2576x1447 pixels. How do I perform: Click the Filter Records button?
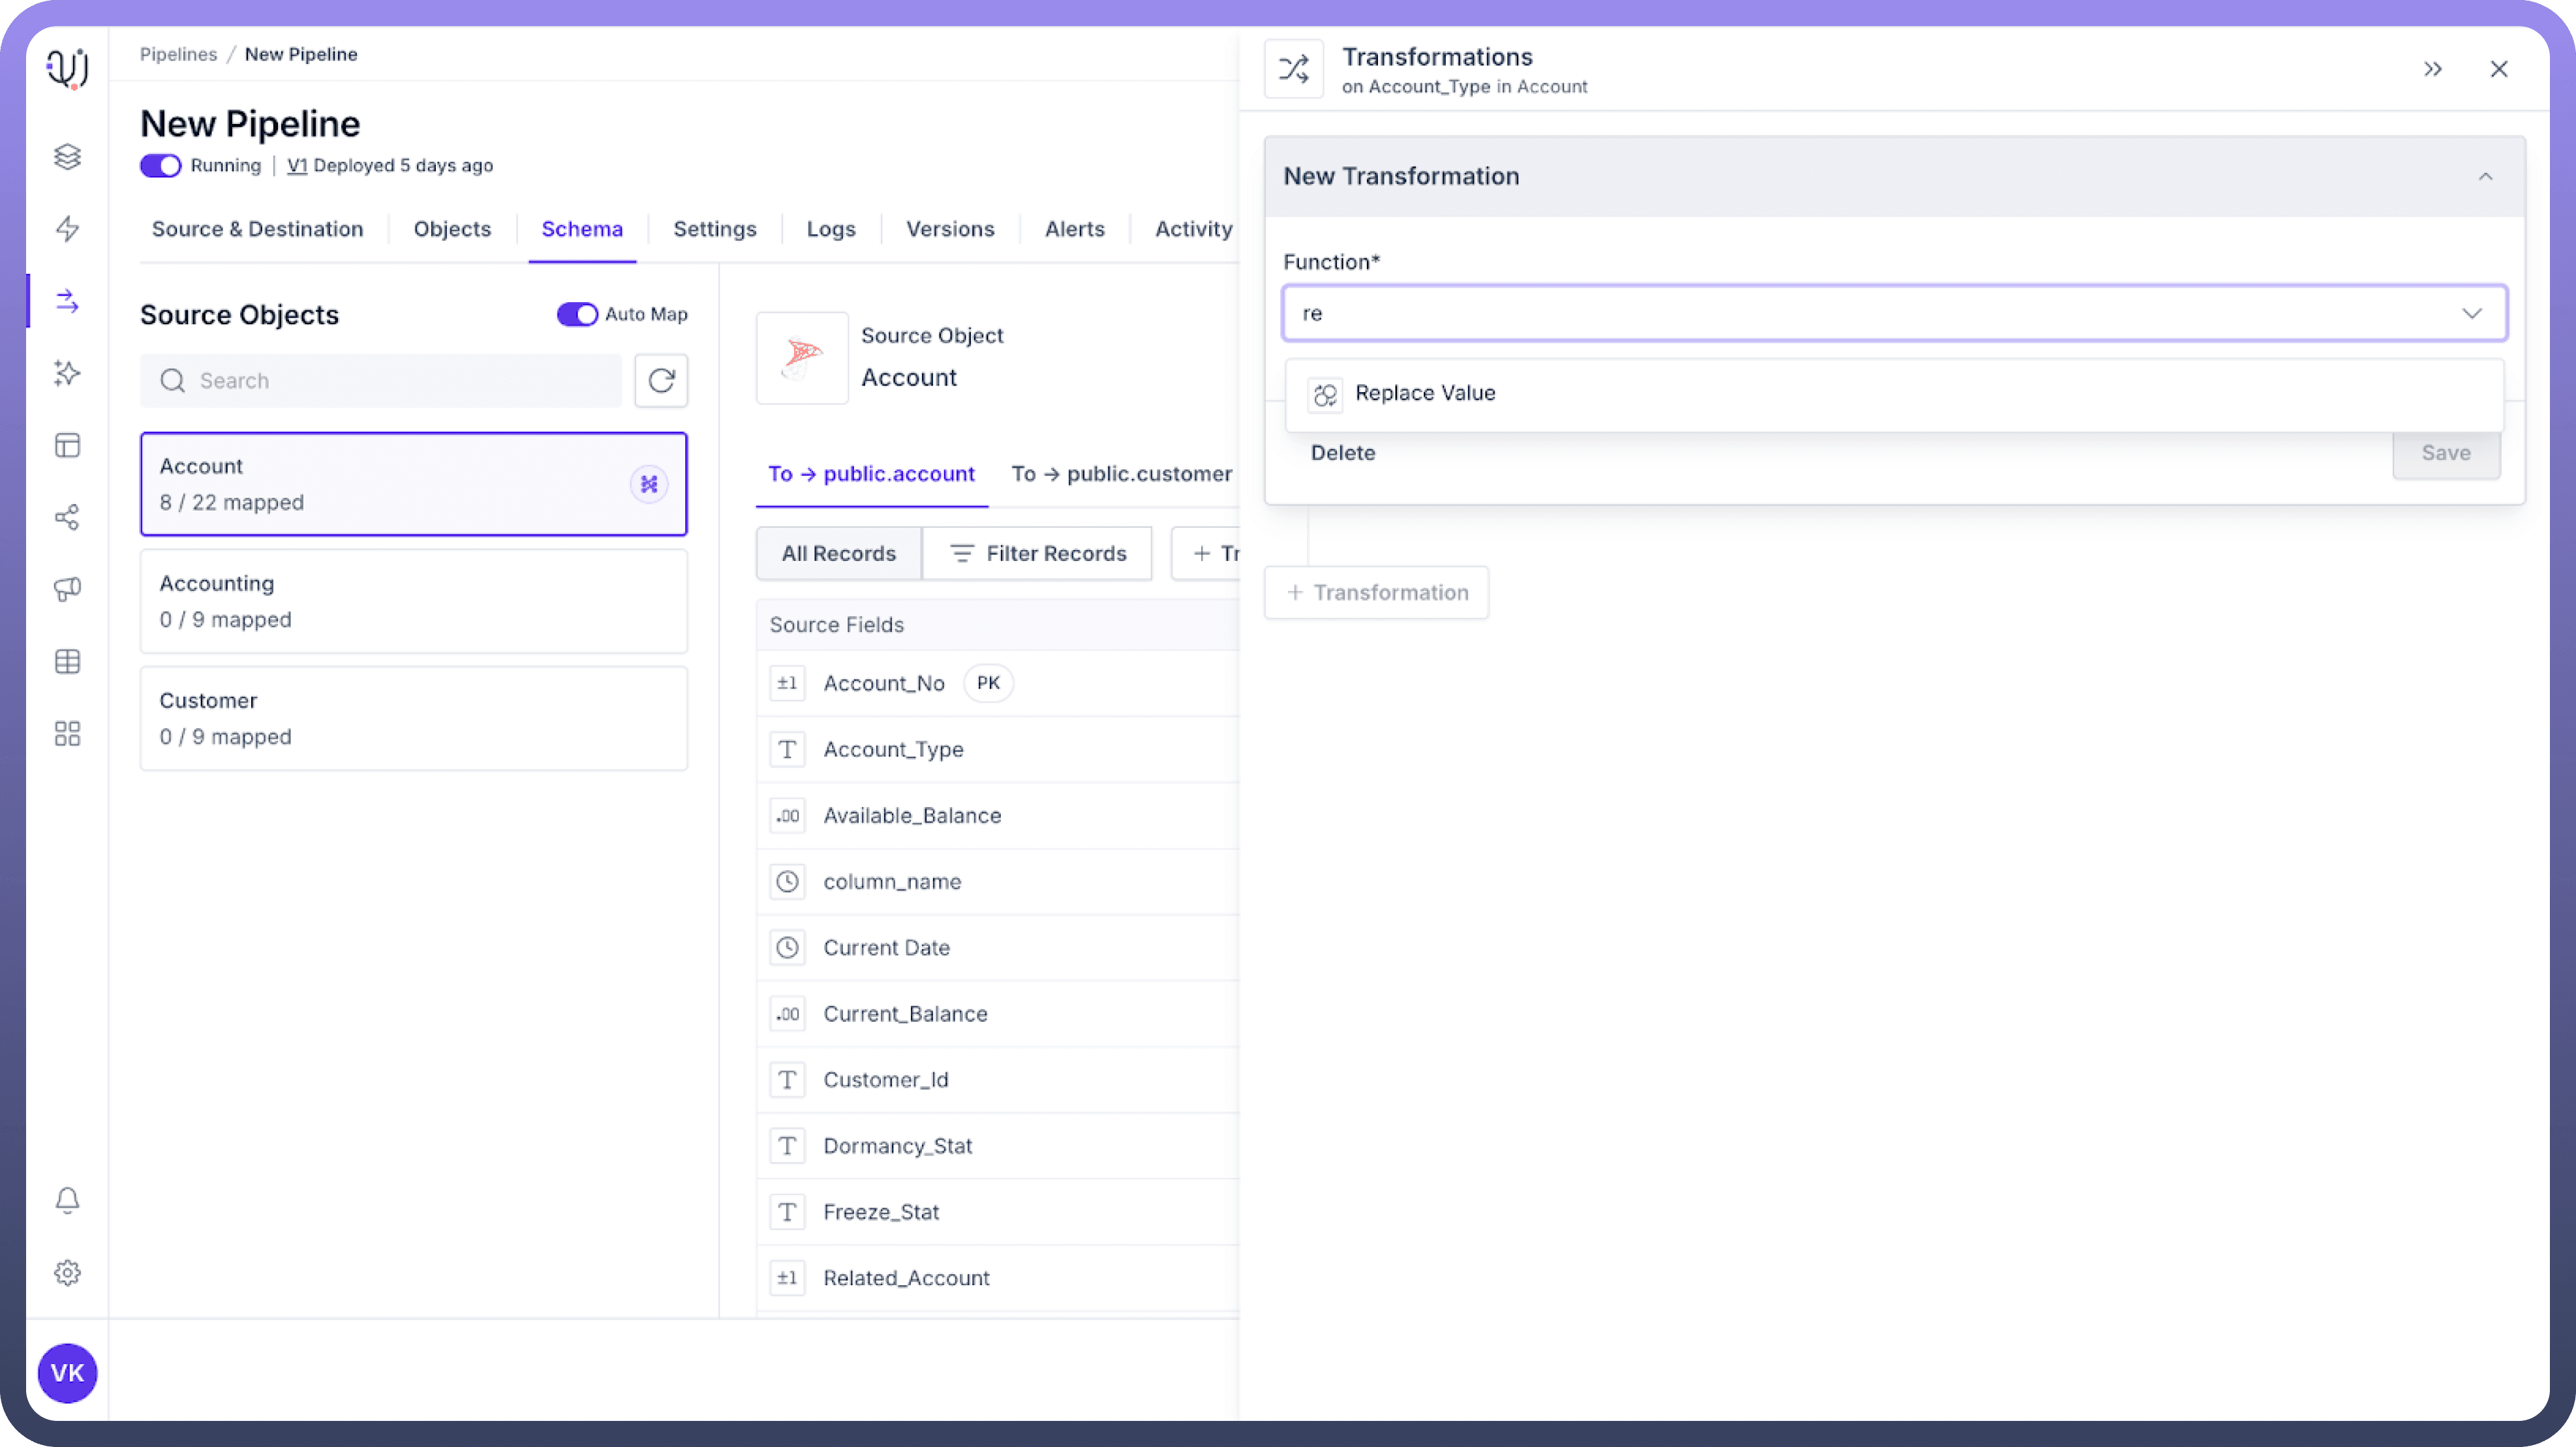(x=1037, y=554)
